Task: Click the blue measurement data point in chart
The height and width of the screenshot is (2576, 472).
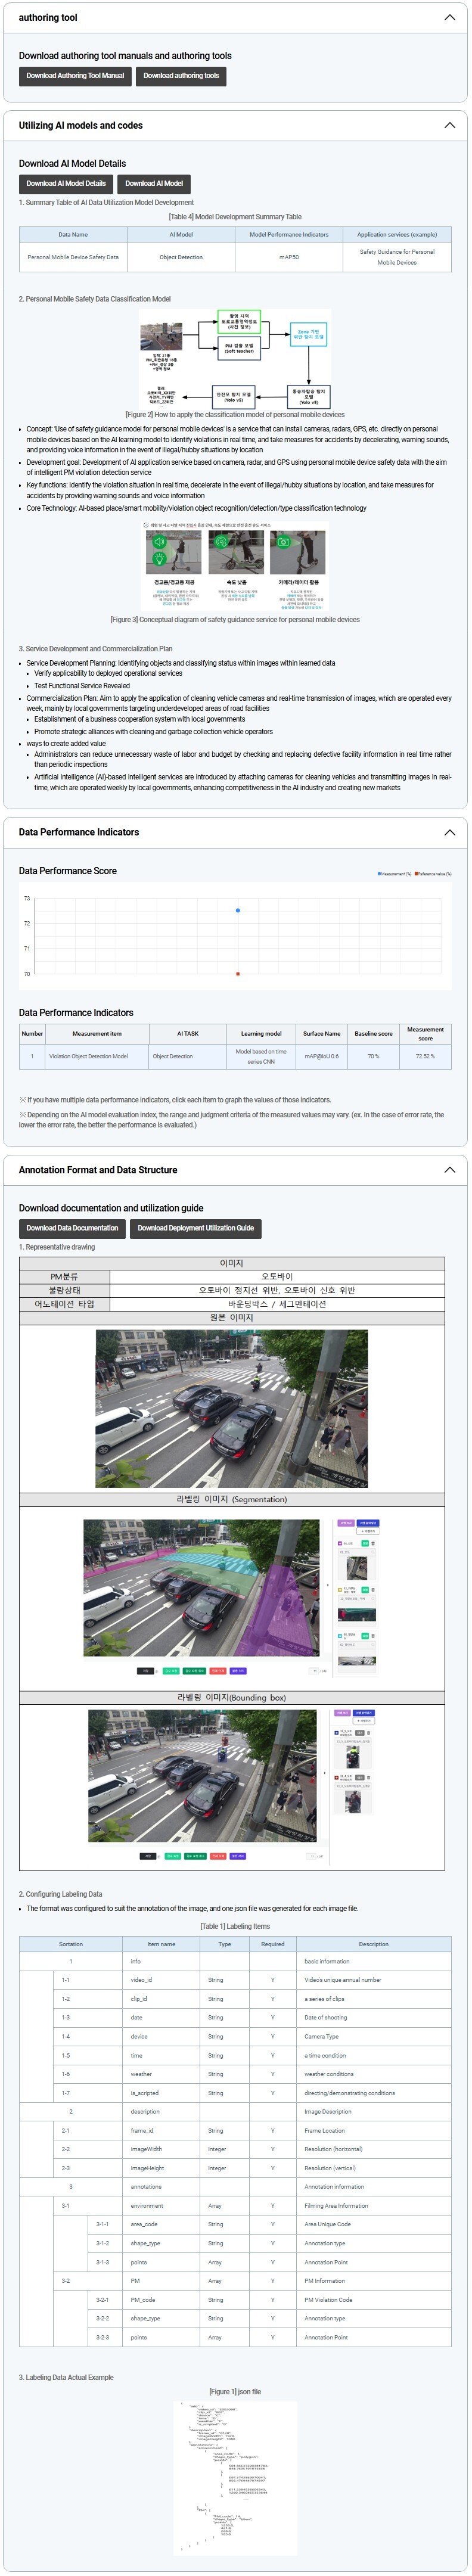Action: point(238,911)
